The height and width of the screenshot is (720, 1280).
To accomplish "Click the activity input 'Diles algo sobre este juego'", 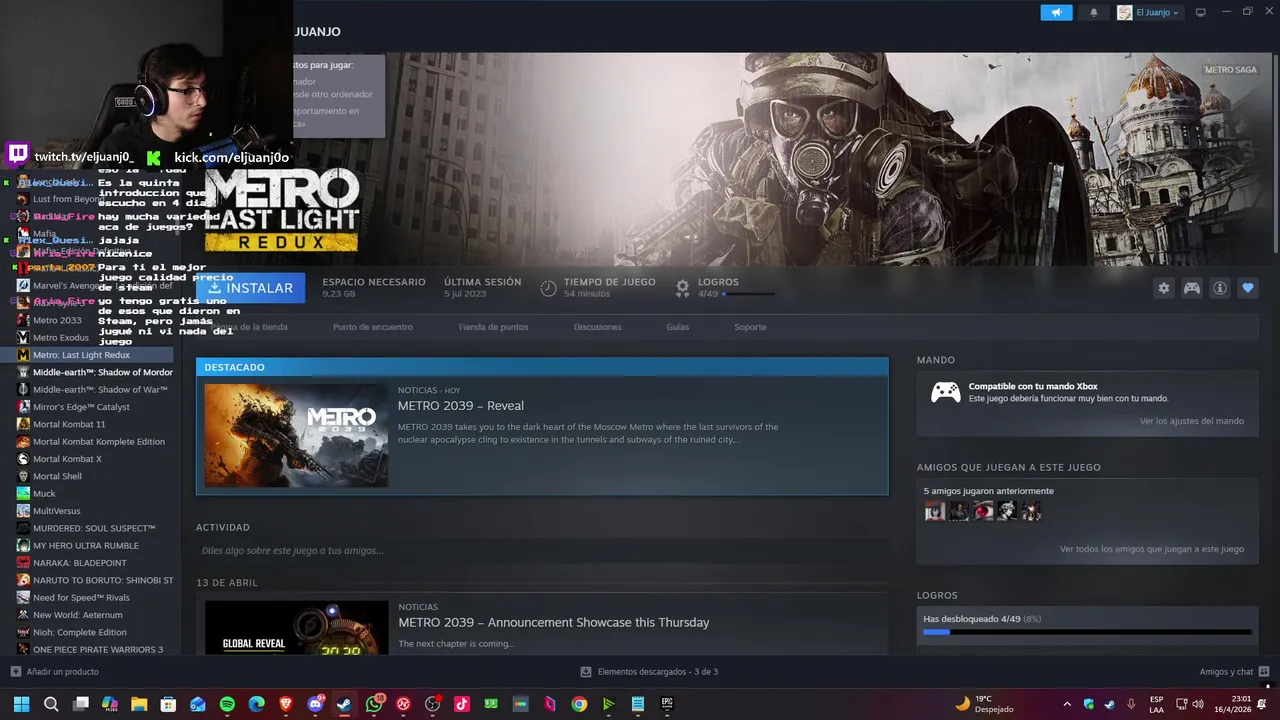I will coord(541,551).
